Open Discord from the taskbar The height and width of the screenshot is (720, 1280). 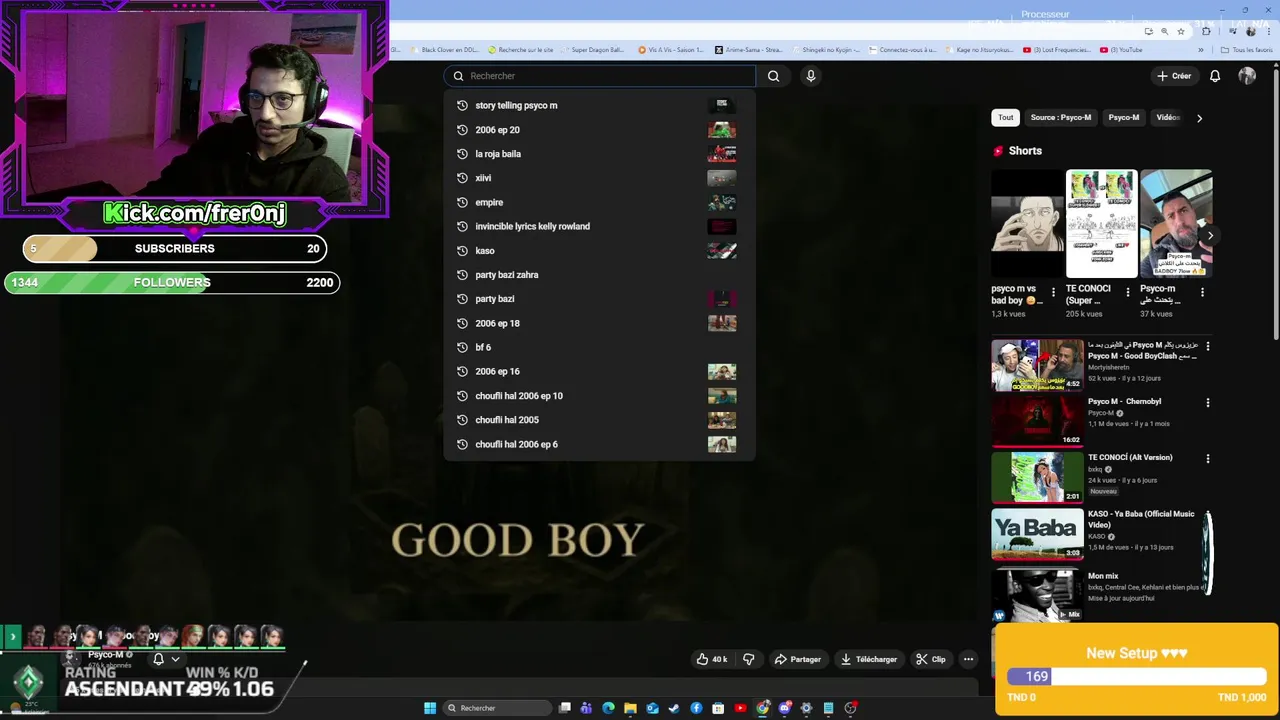click(785, 708)
